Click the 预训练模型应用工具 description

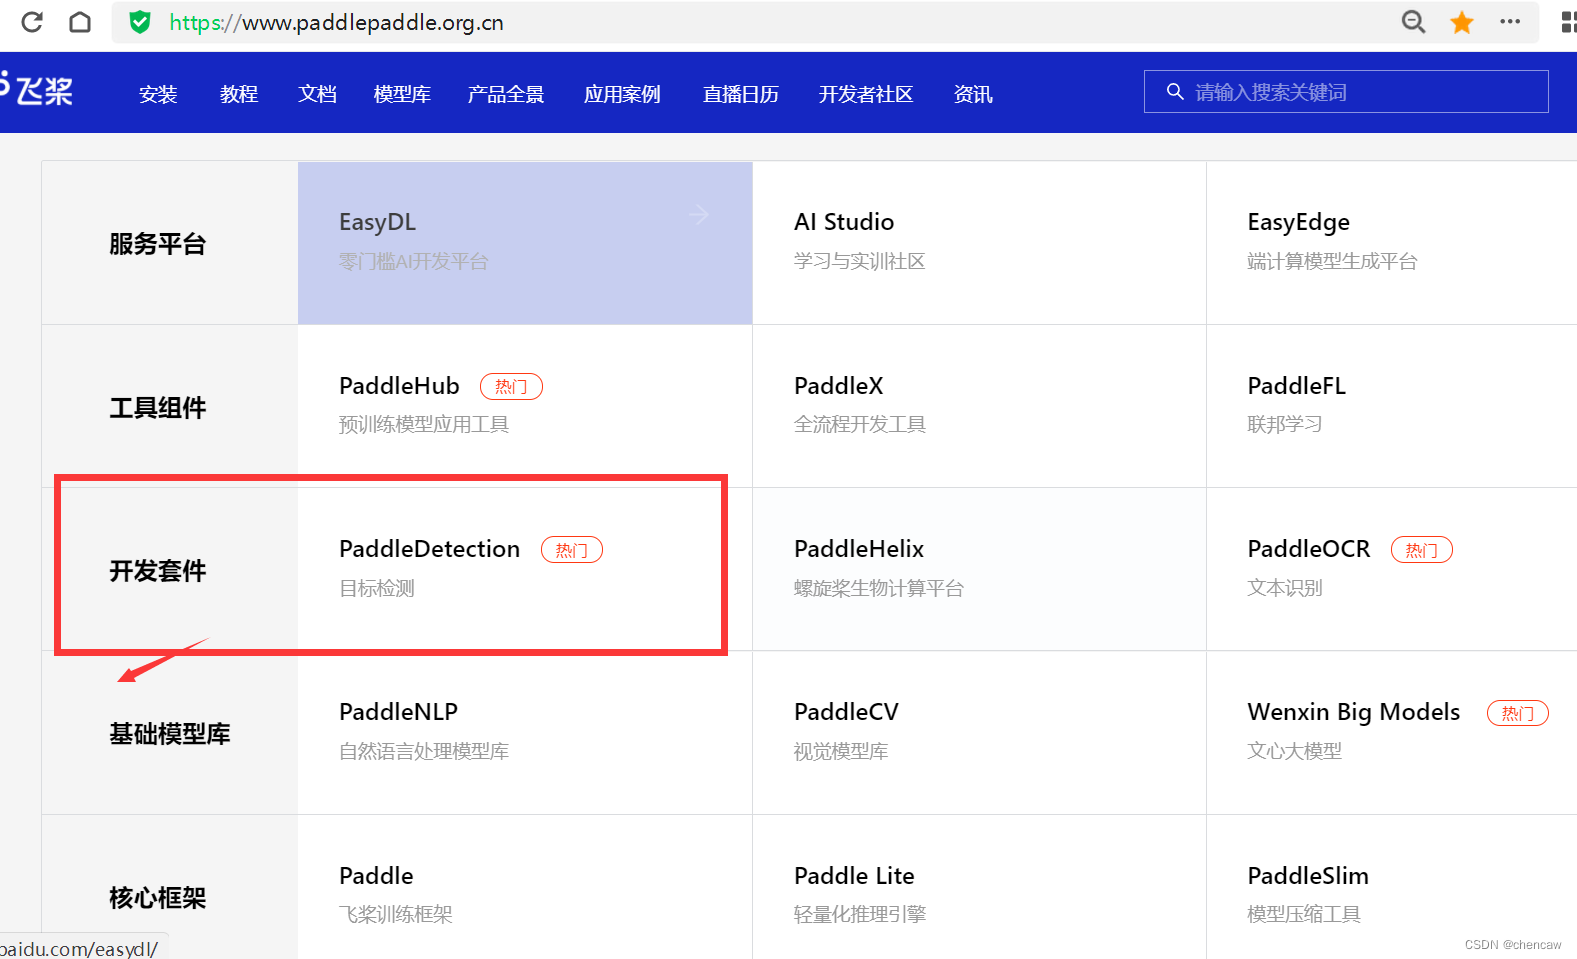424,425
